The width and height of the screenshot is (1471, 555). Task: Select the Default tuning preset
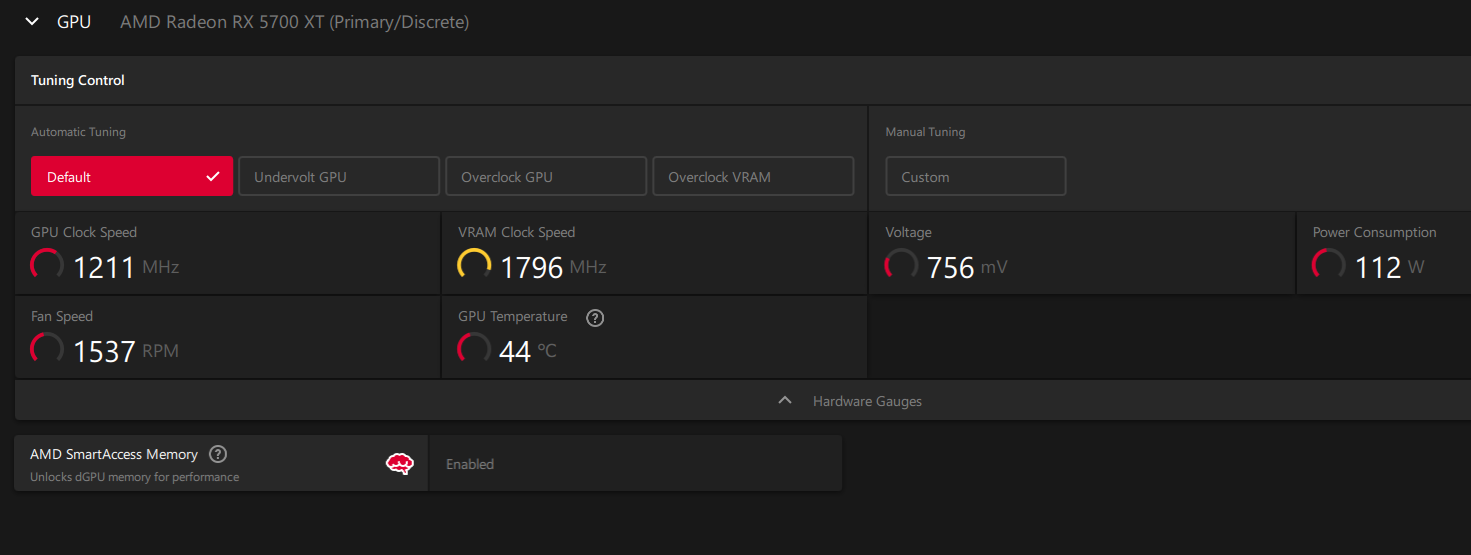click(132, 176)
